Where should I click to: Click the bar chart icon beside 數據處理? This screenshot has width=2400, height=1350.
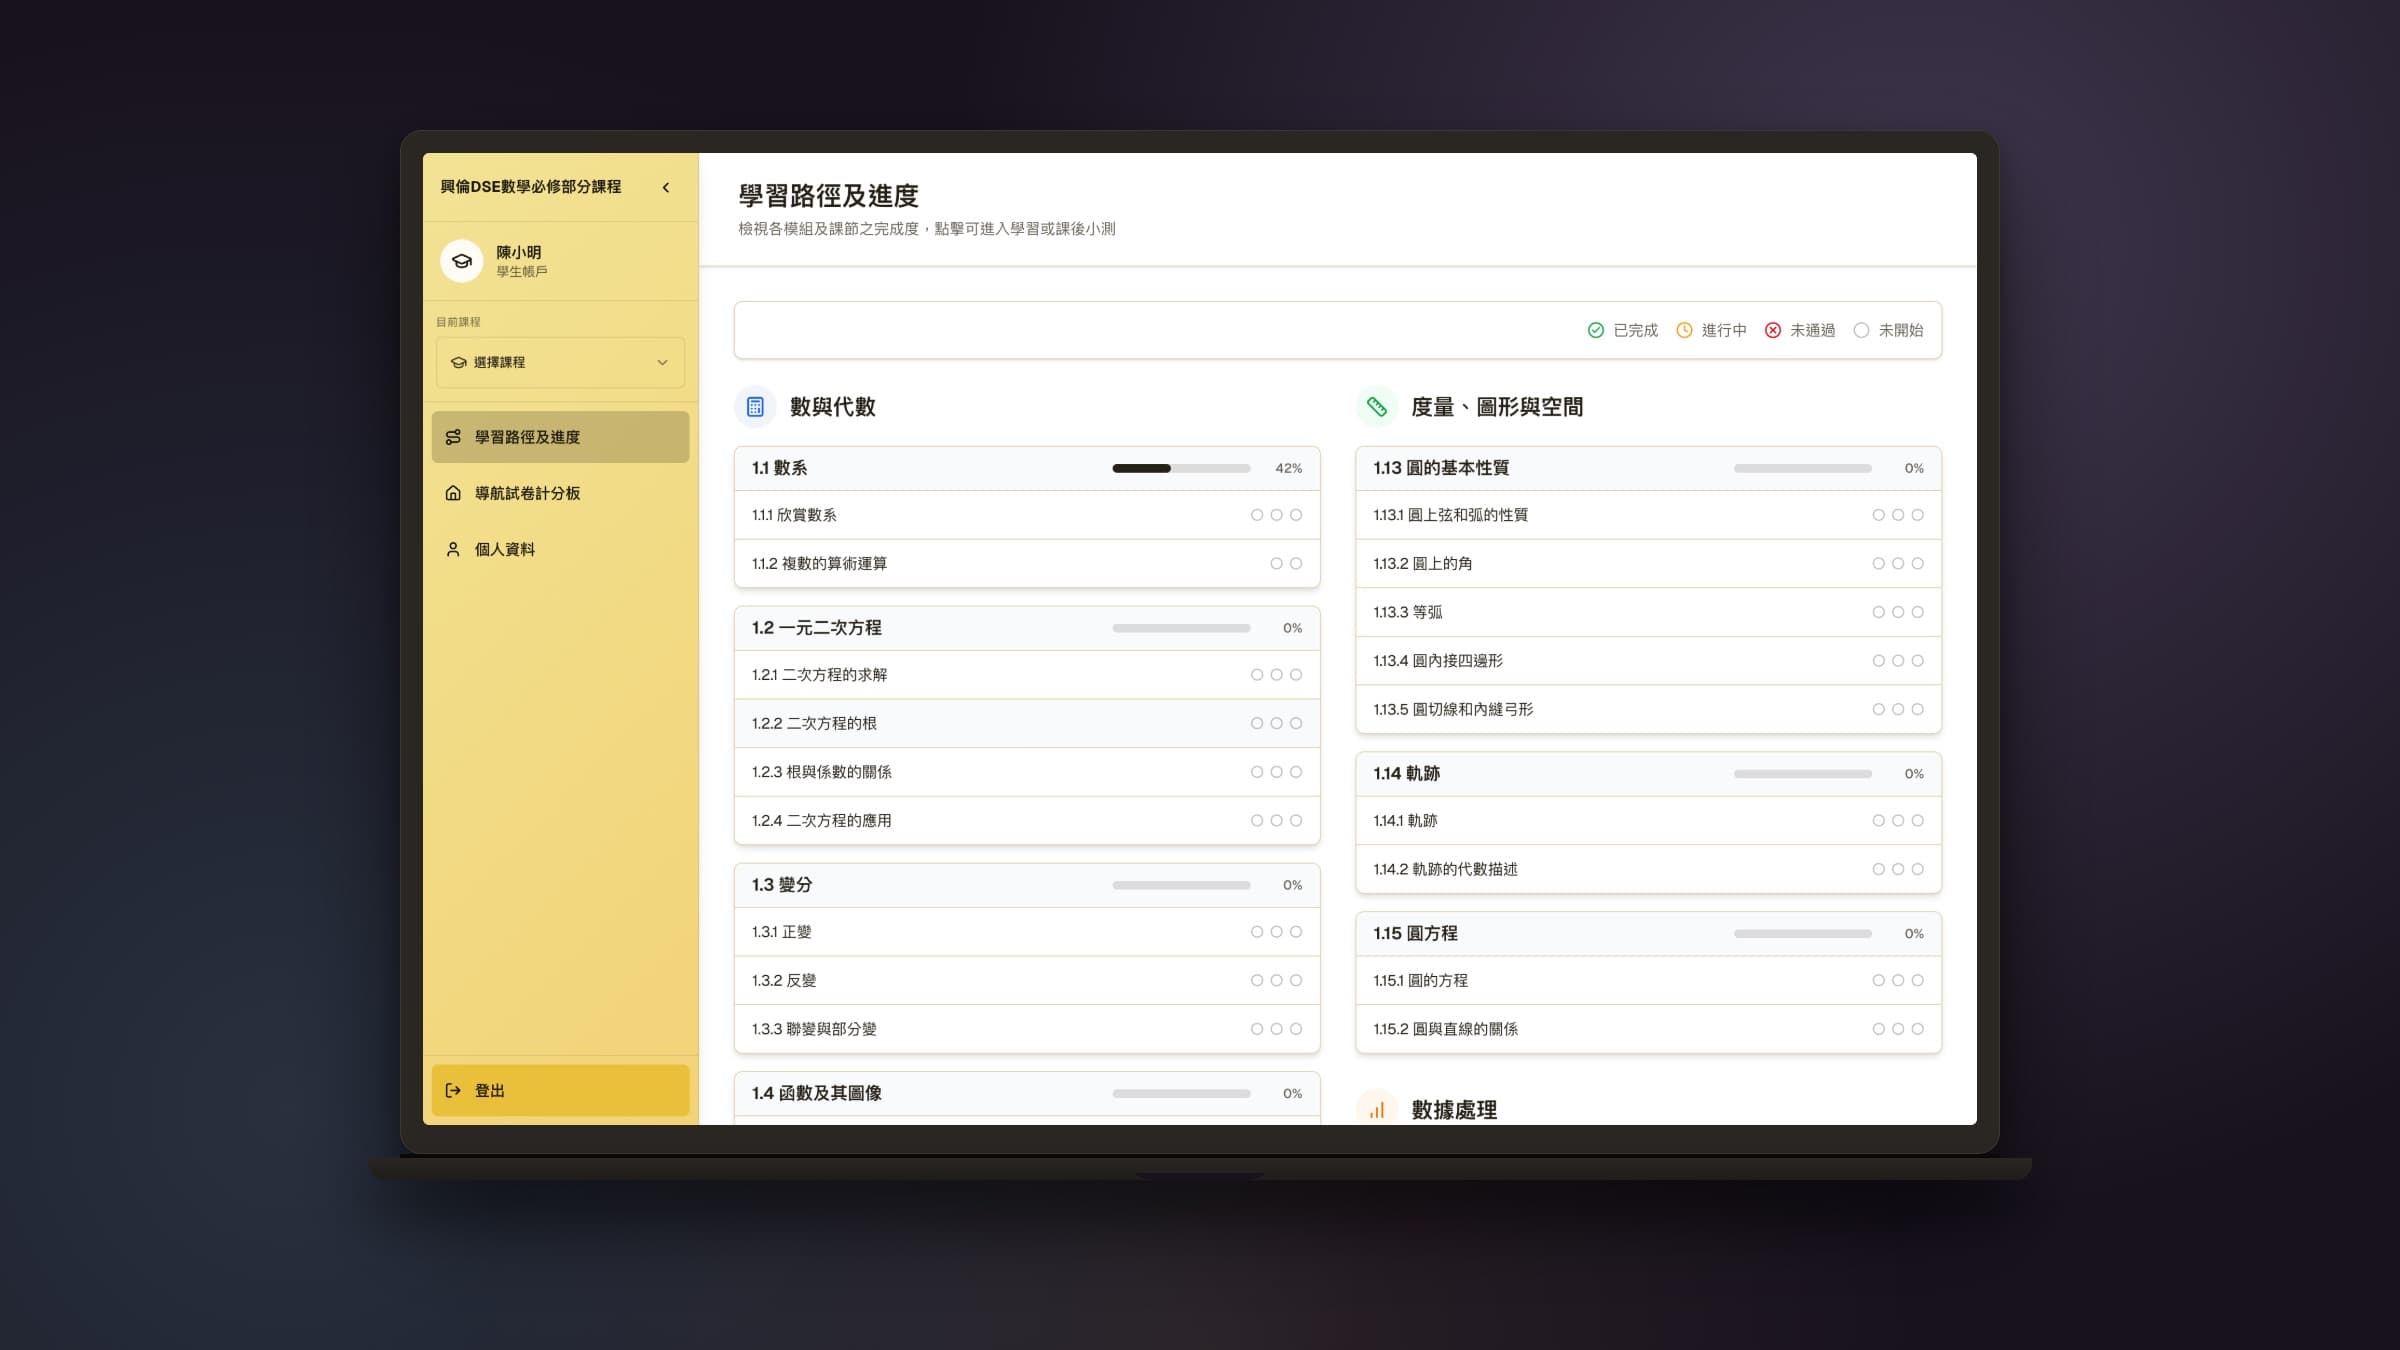(1377, 1109)
